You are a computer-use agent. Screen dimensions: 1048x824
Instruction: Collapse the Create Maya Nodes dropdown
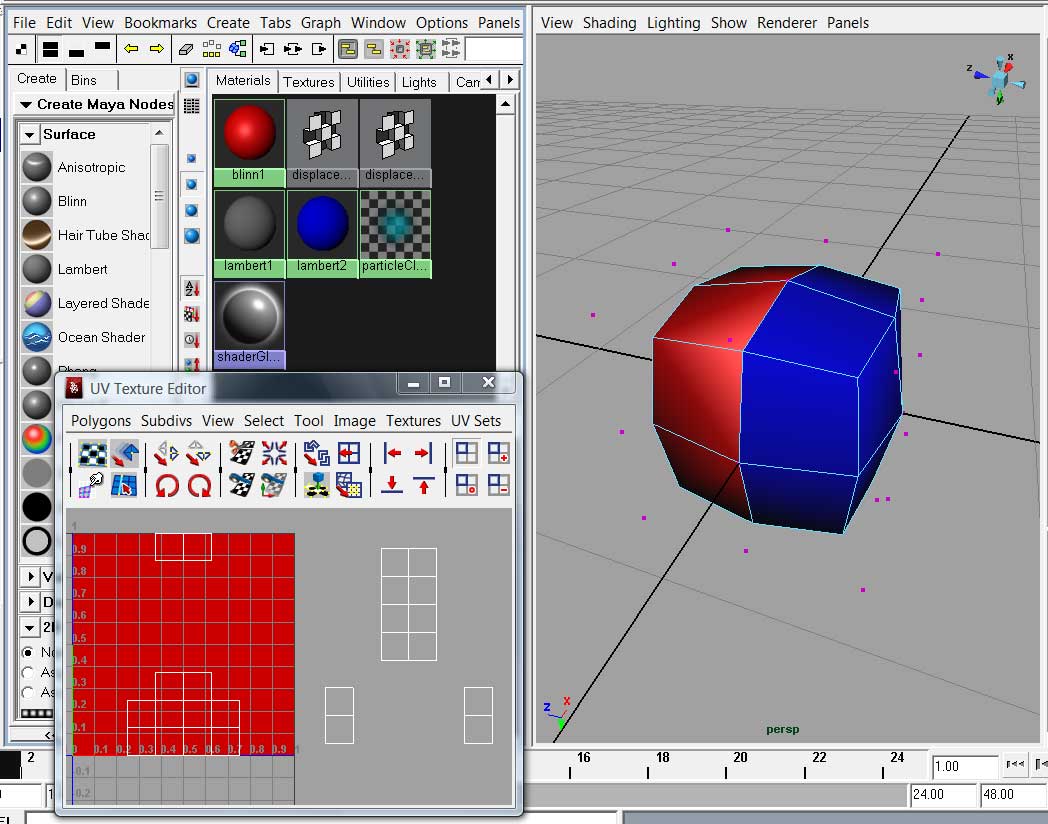25,104
